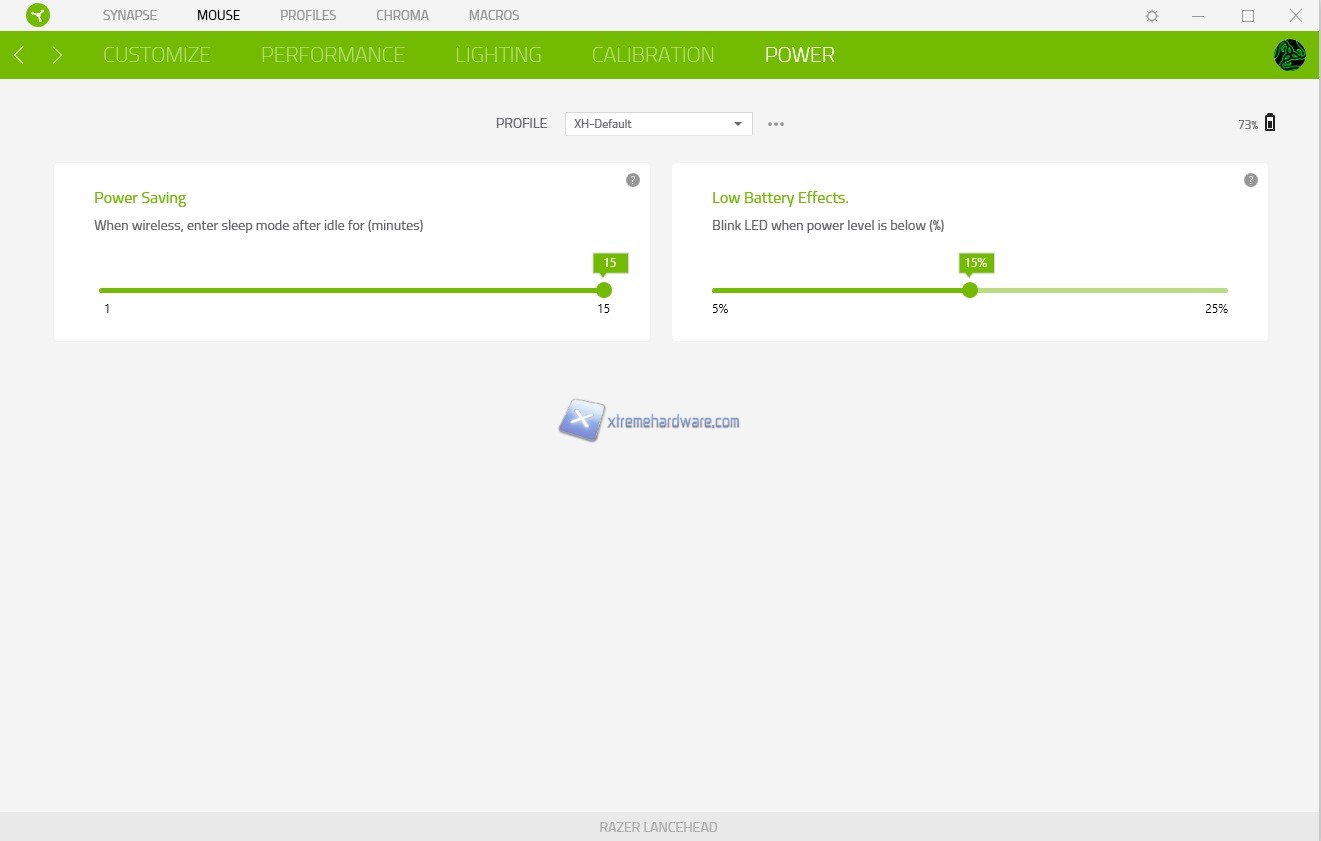Click the Power Saving sleep slider handle

click(604, 290)
